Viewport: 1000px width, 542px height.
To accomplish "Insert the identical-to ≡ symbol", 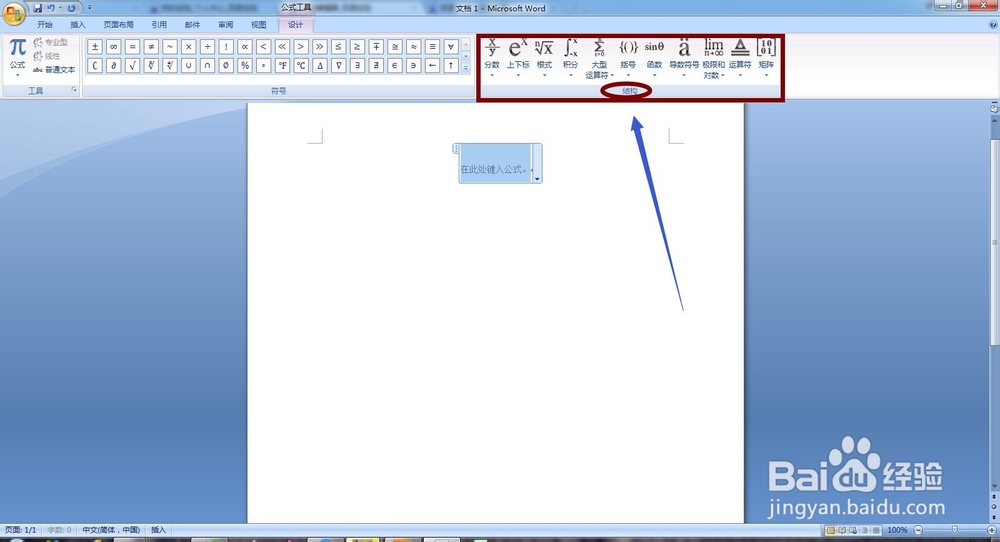I will click(432, 47).
